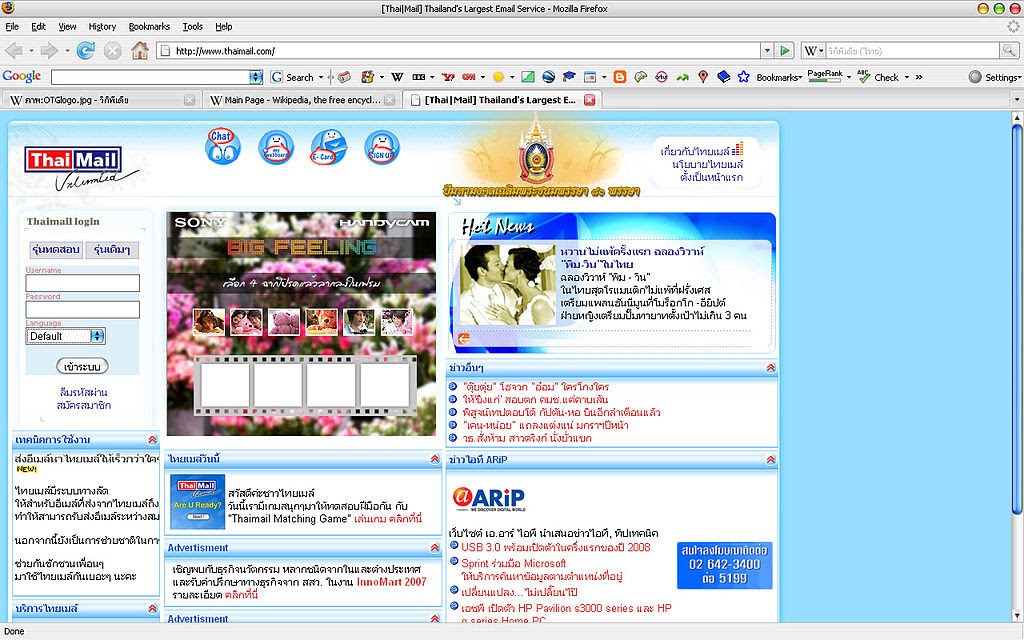This screenshot has height=640, width=1024.
Task: Open the History menu
Action: (x=102, y=27)
